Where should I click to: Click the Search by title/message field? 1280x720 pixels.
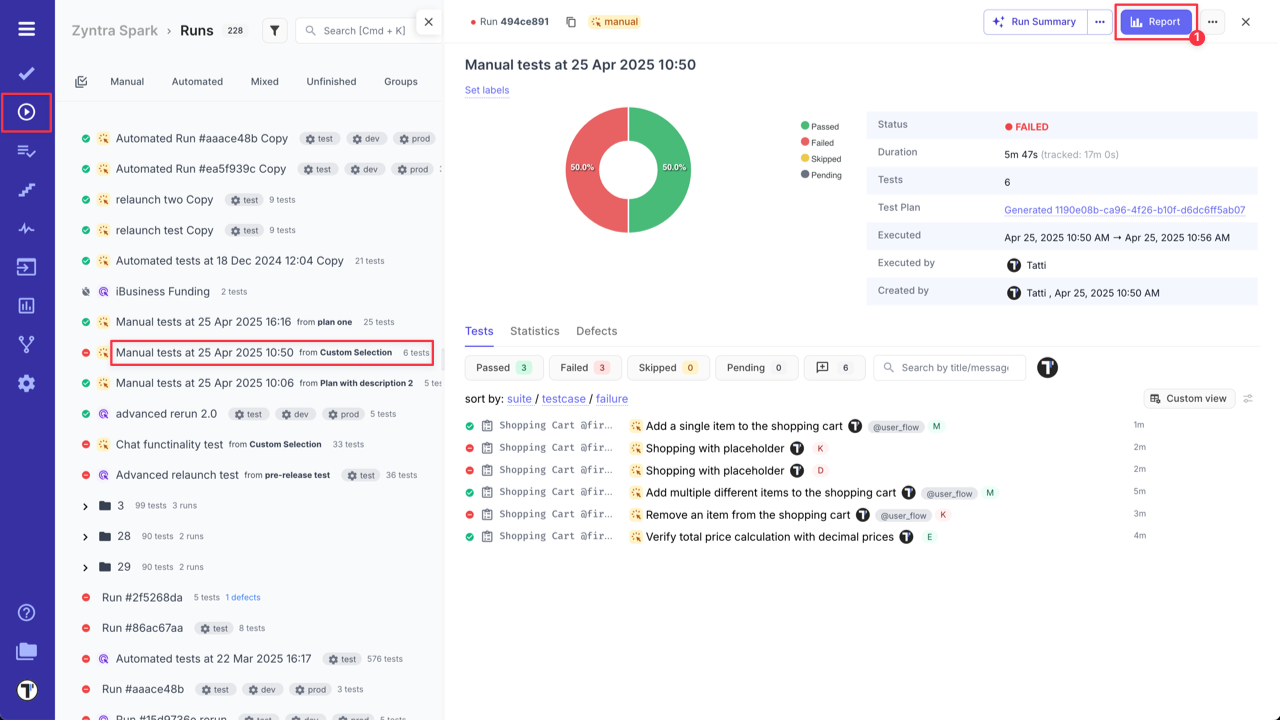[950, 367]
